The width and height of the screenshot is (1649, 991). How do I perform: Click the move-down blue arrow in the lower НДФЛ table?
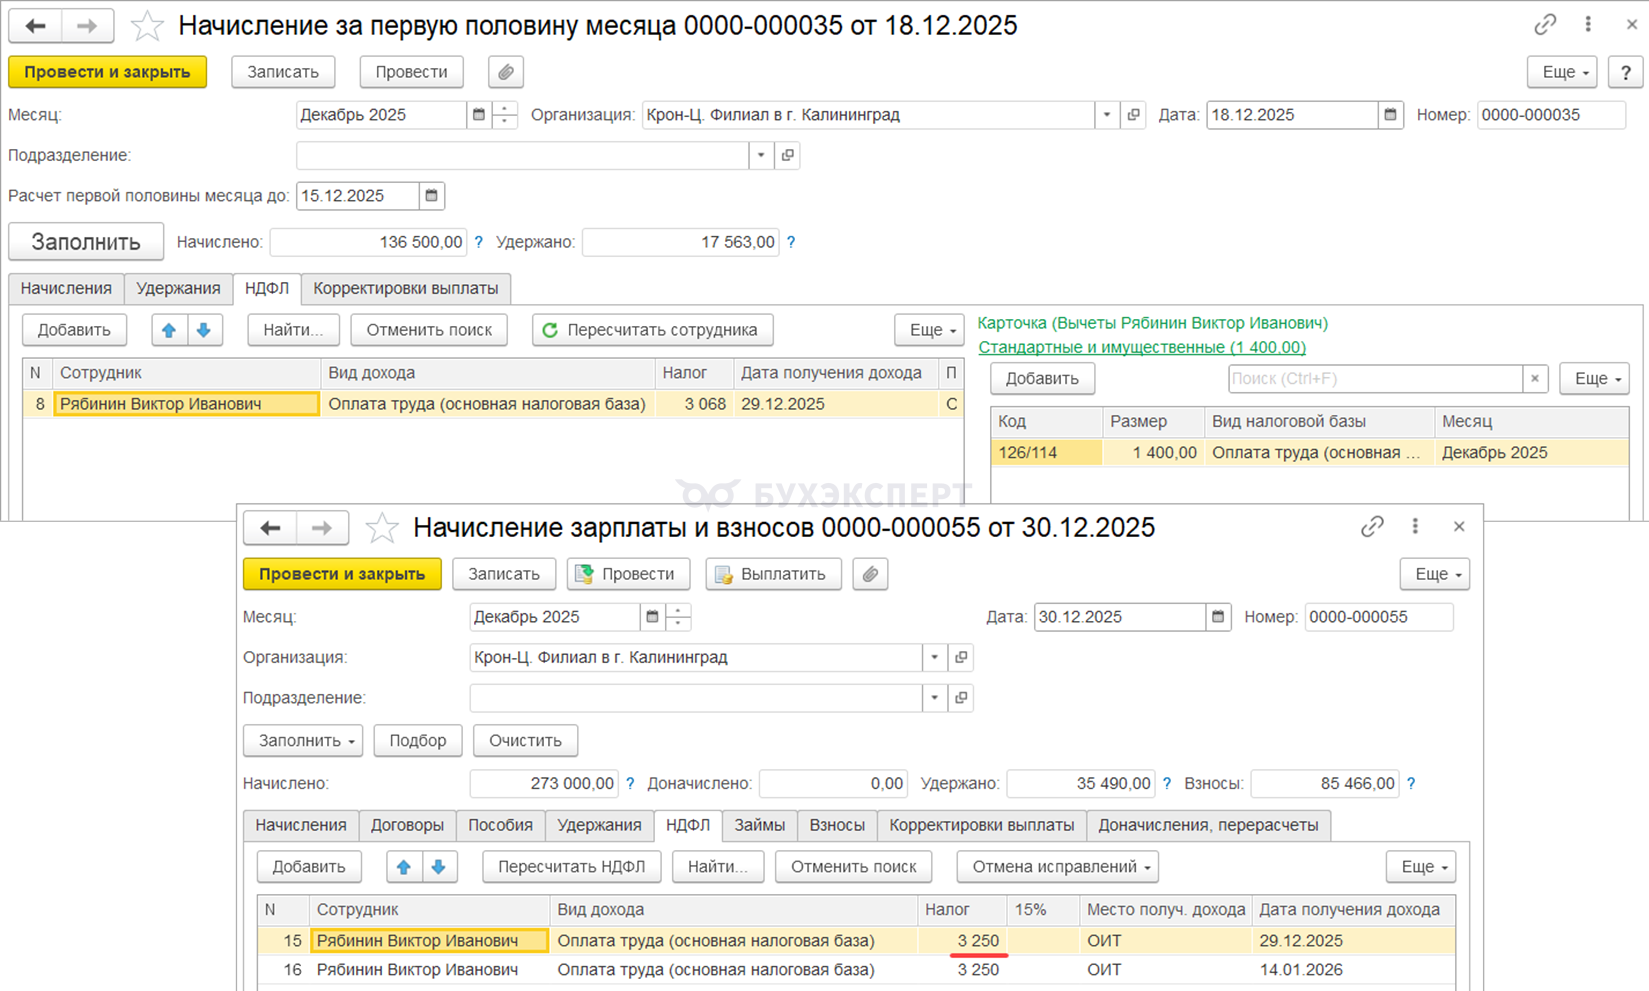439,867
